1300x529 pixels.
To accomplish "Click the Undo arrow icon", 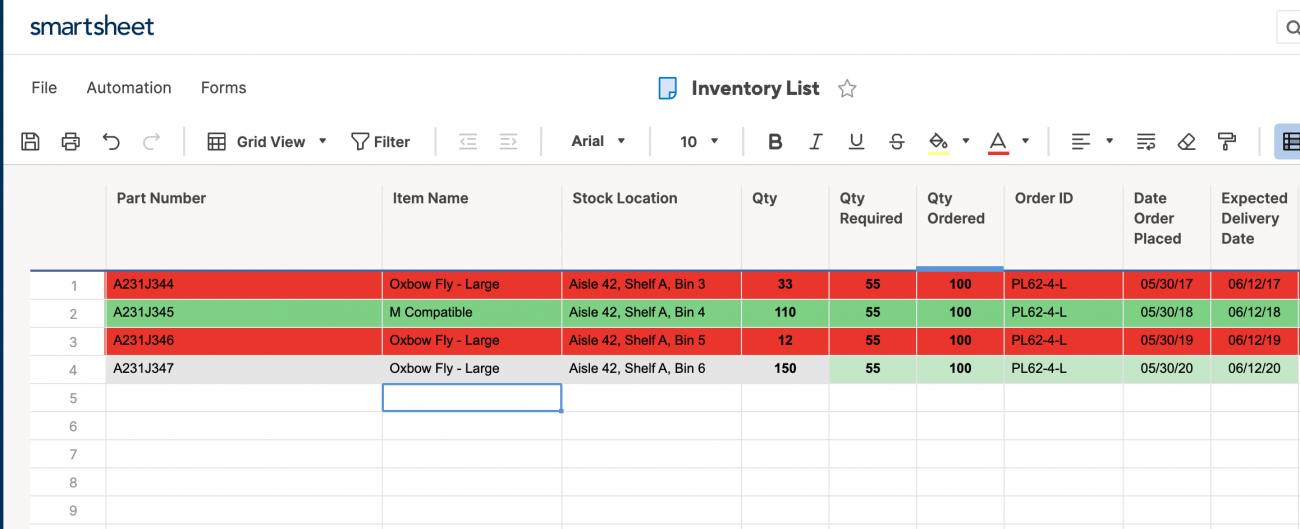I will pyautogui.click(x=111, y=142).
